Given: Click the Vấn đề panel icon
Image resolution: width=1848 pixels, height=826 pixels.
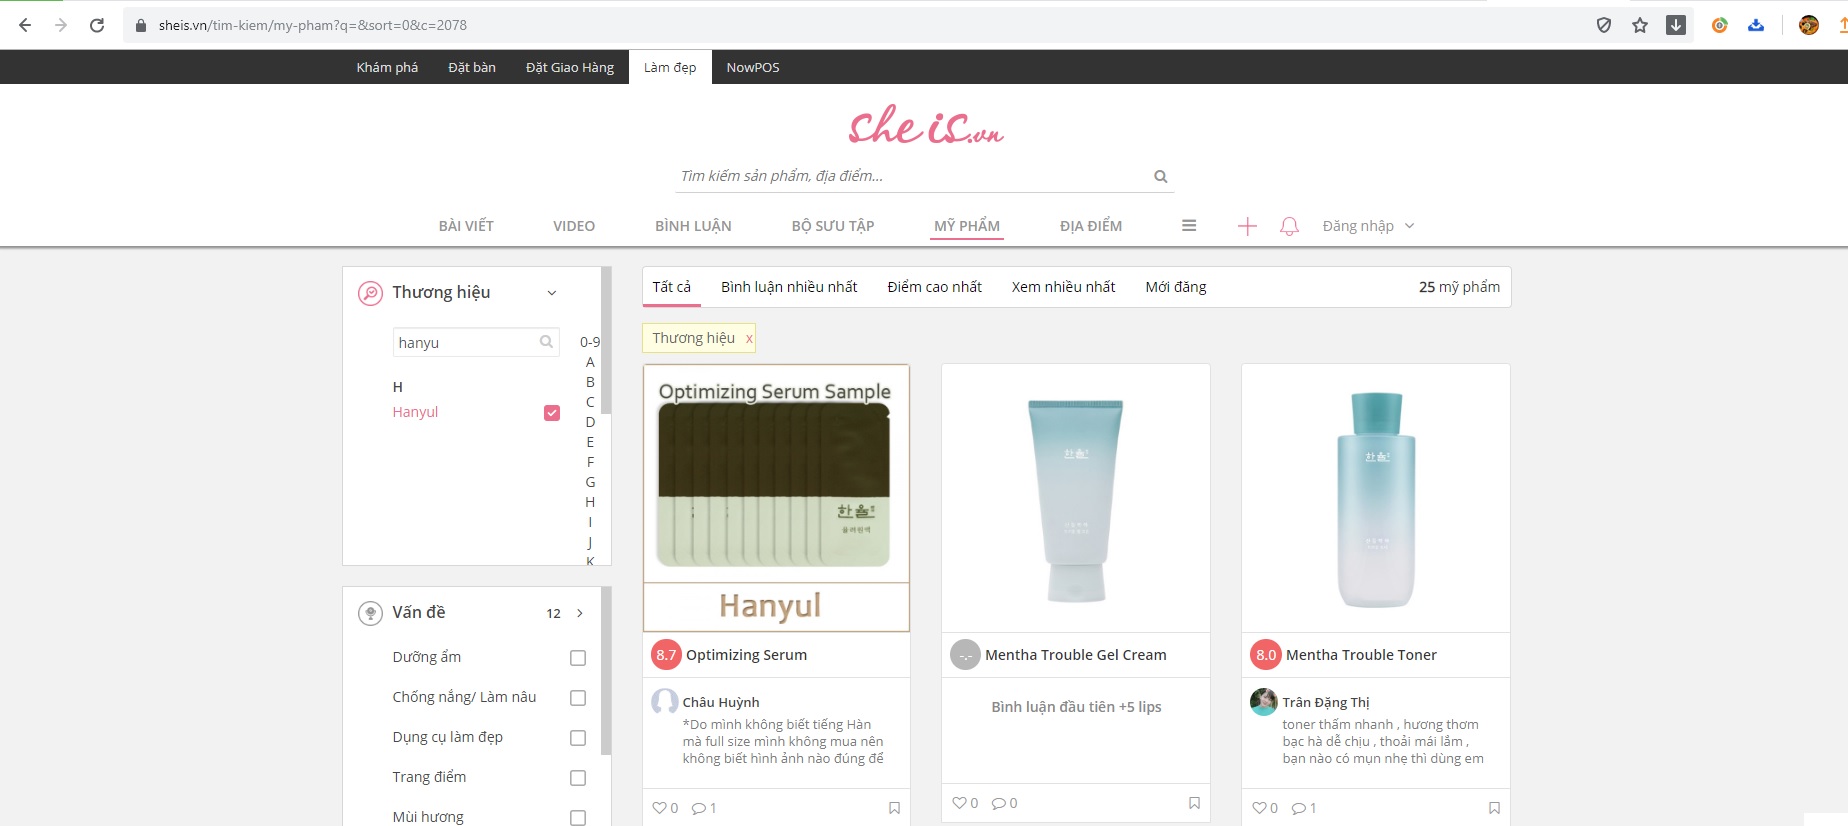Looking at the screenshot, I should [370, 613].
